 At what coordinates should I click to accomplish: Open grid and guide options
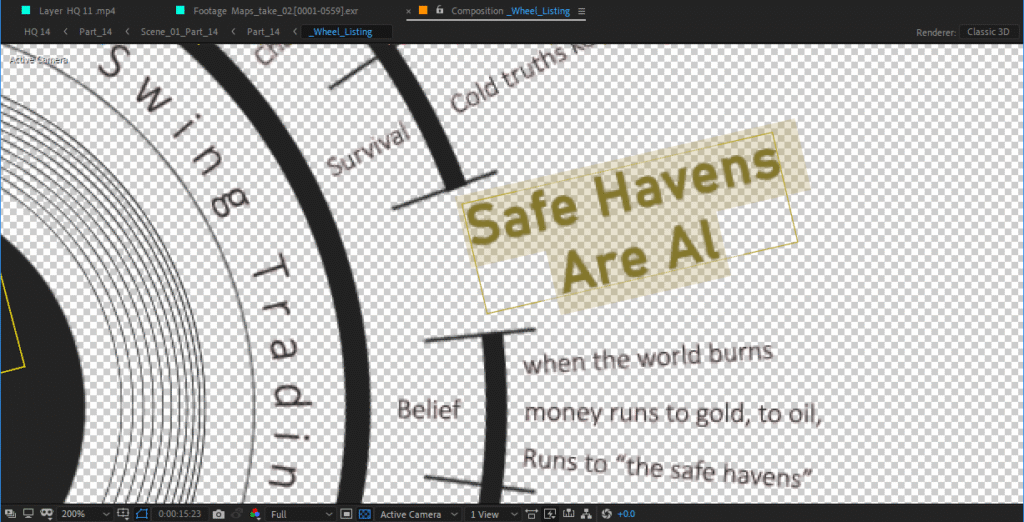(123, 514)
